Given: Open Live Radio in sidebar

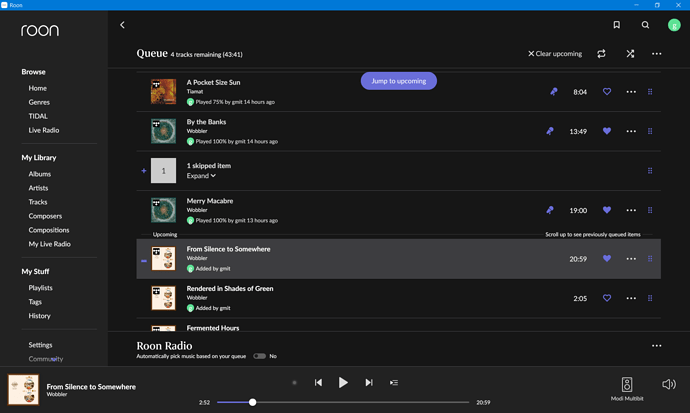Looking at the screenshot, I should [x=44, y=130].
